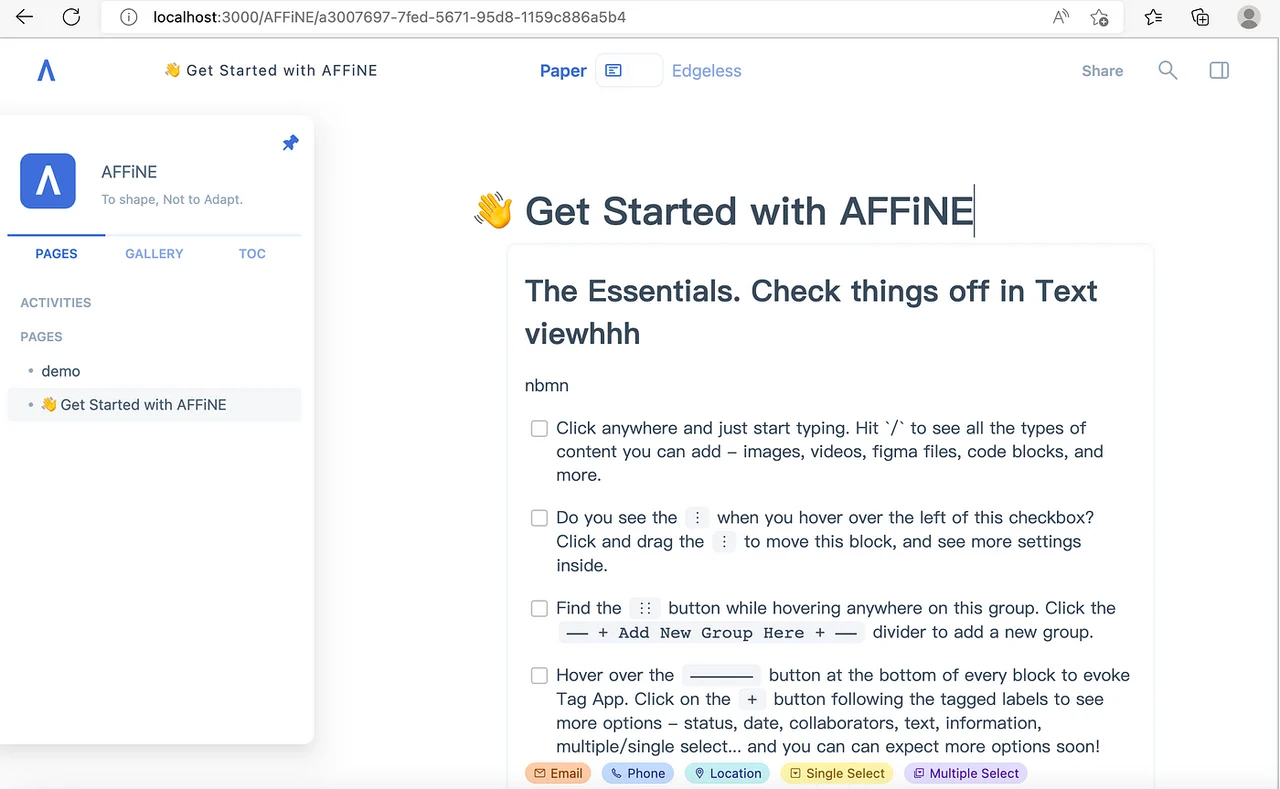The image size is (1280, 789).
Task: Click the Email tag
Action: pos(558,773)
